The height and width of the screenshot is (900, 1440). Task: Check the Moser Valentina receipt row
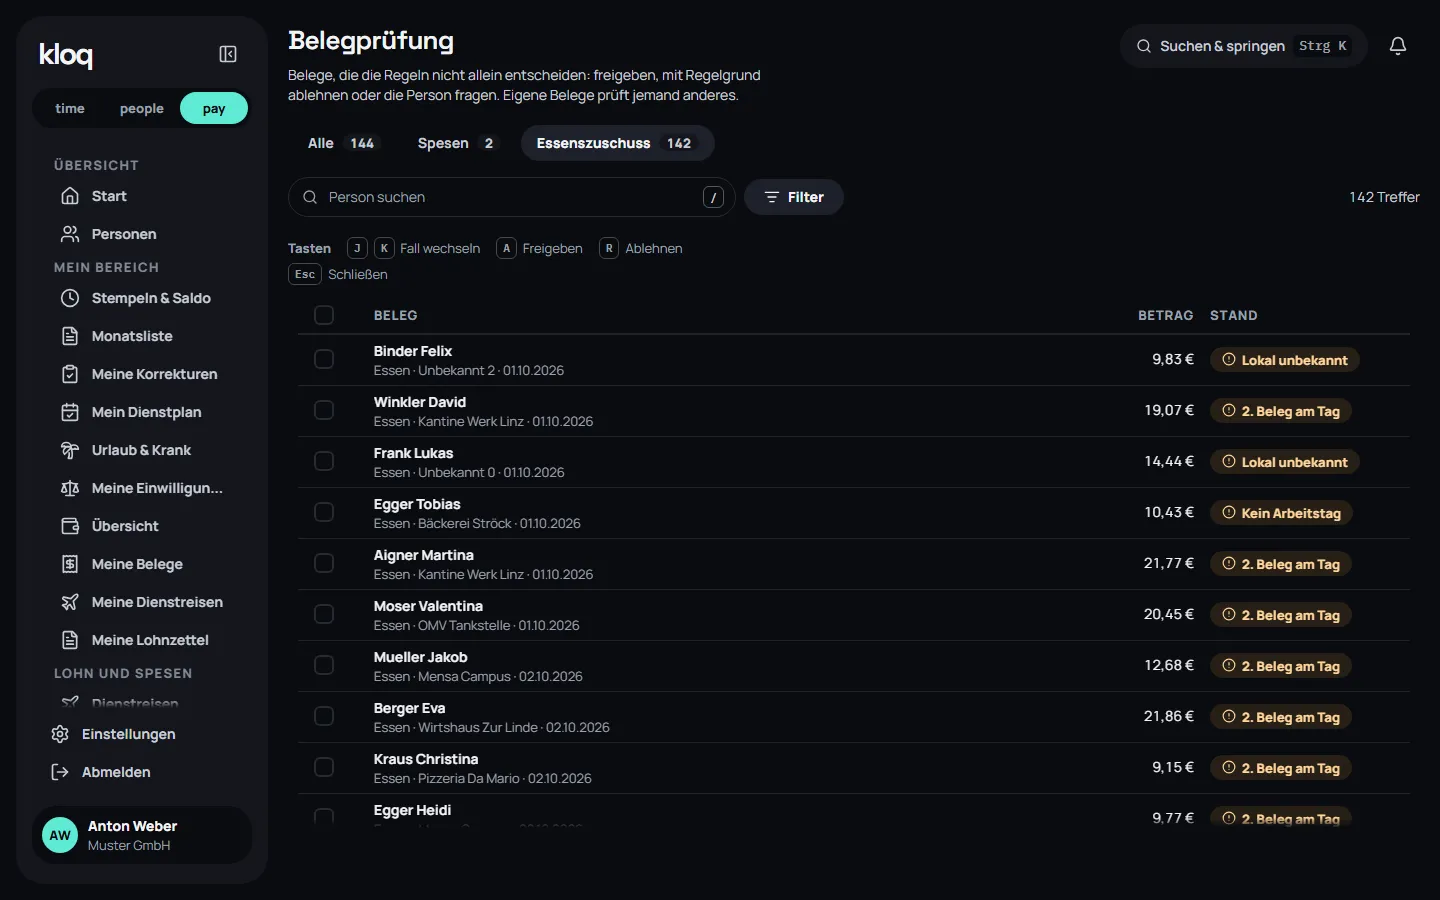pos(324,614)
